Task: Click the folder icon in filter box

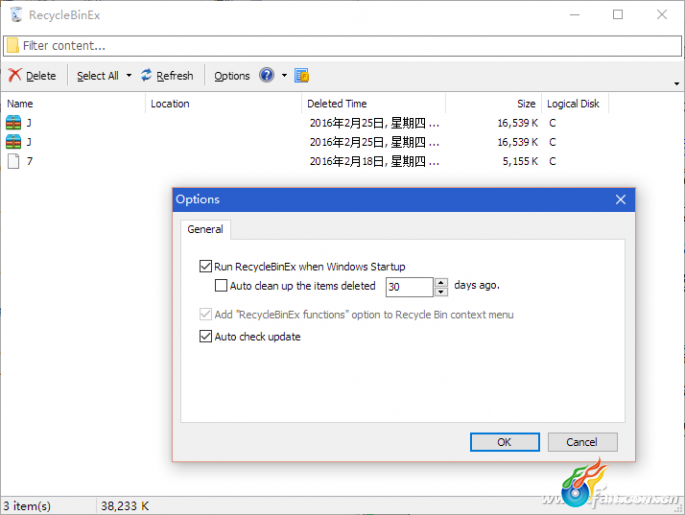Action: point(13,45)
